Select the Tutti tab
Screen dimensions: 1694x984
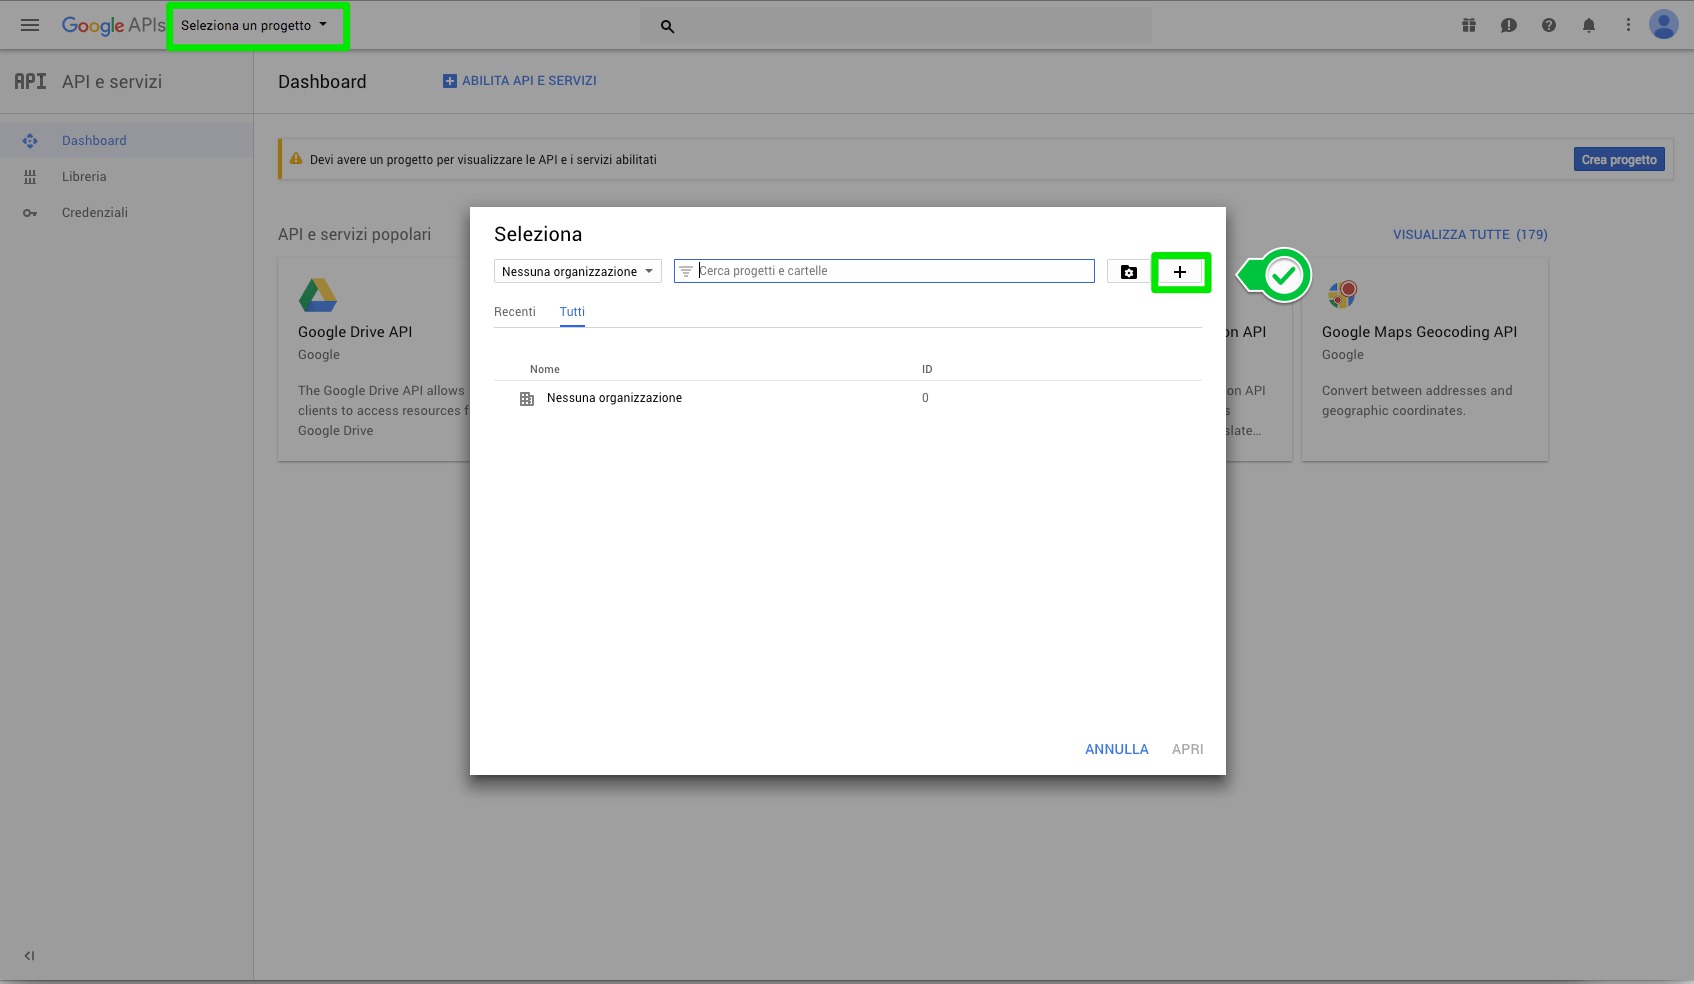[572, 312]
